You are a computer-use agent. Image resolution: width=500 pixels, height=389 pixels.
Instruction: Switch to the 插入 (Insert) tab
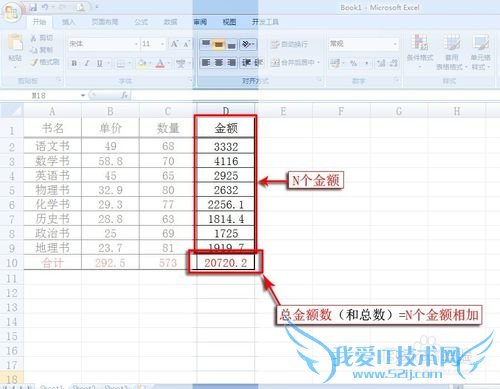tap(68, 22)
